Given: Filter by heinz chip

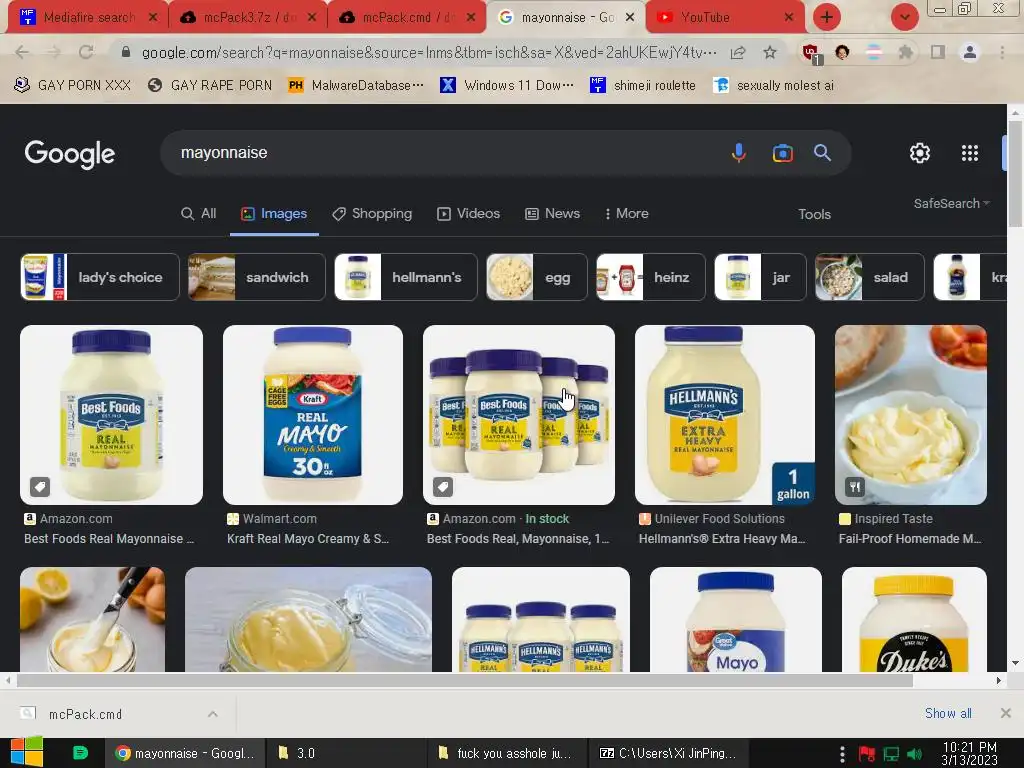Looking at the screenshot, I should [650, 277].
